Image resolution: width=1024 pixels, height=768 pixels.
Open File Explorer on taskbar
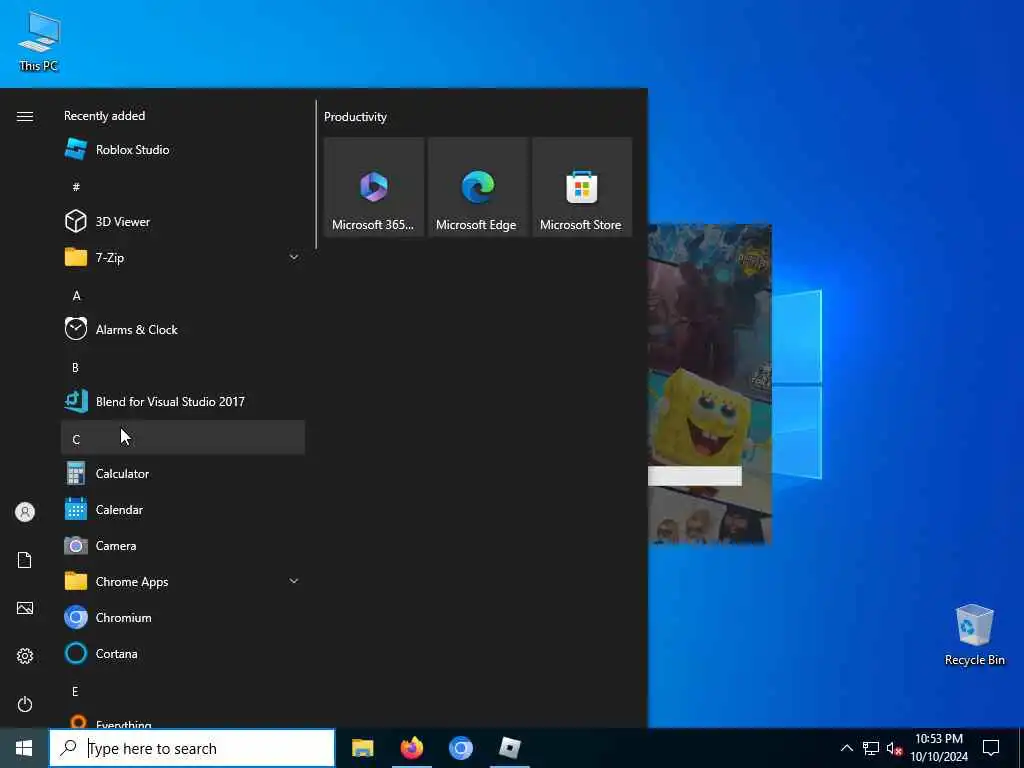point(362,748)
